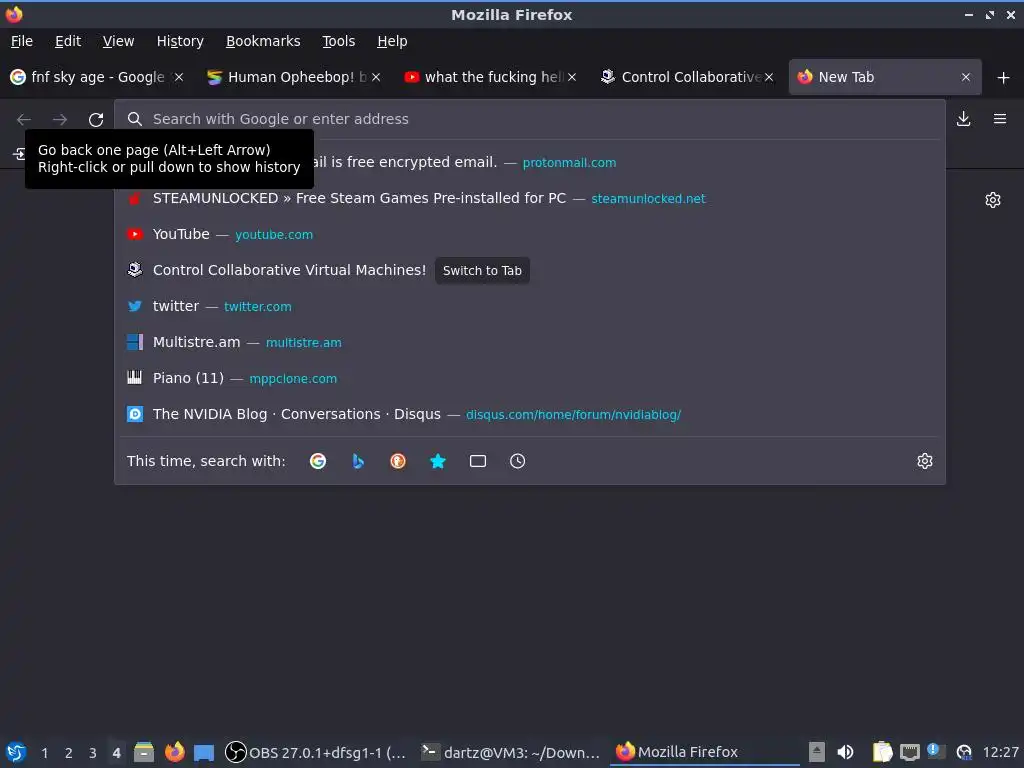Search open tabs using the tabs icon
This screenshot has height=768, width=1024.
click(x=477, y=461)
